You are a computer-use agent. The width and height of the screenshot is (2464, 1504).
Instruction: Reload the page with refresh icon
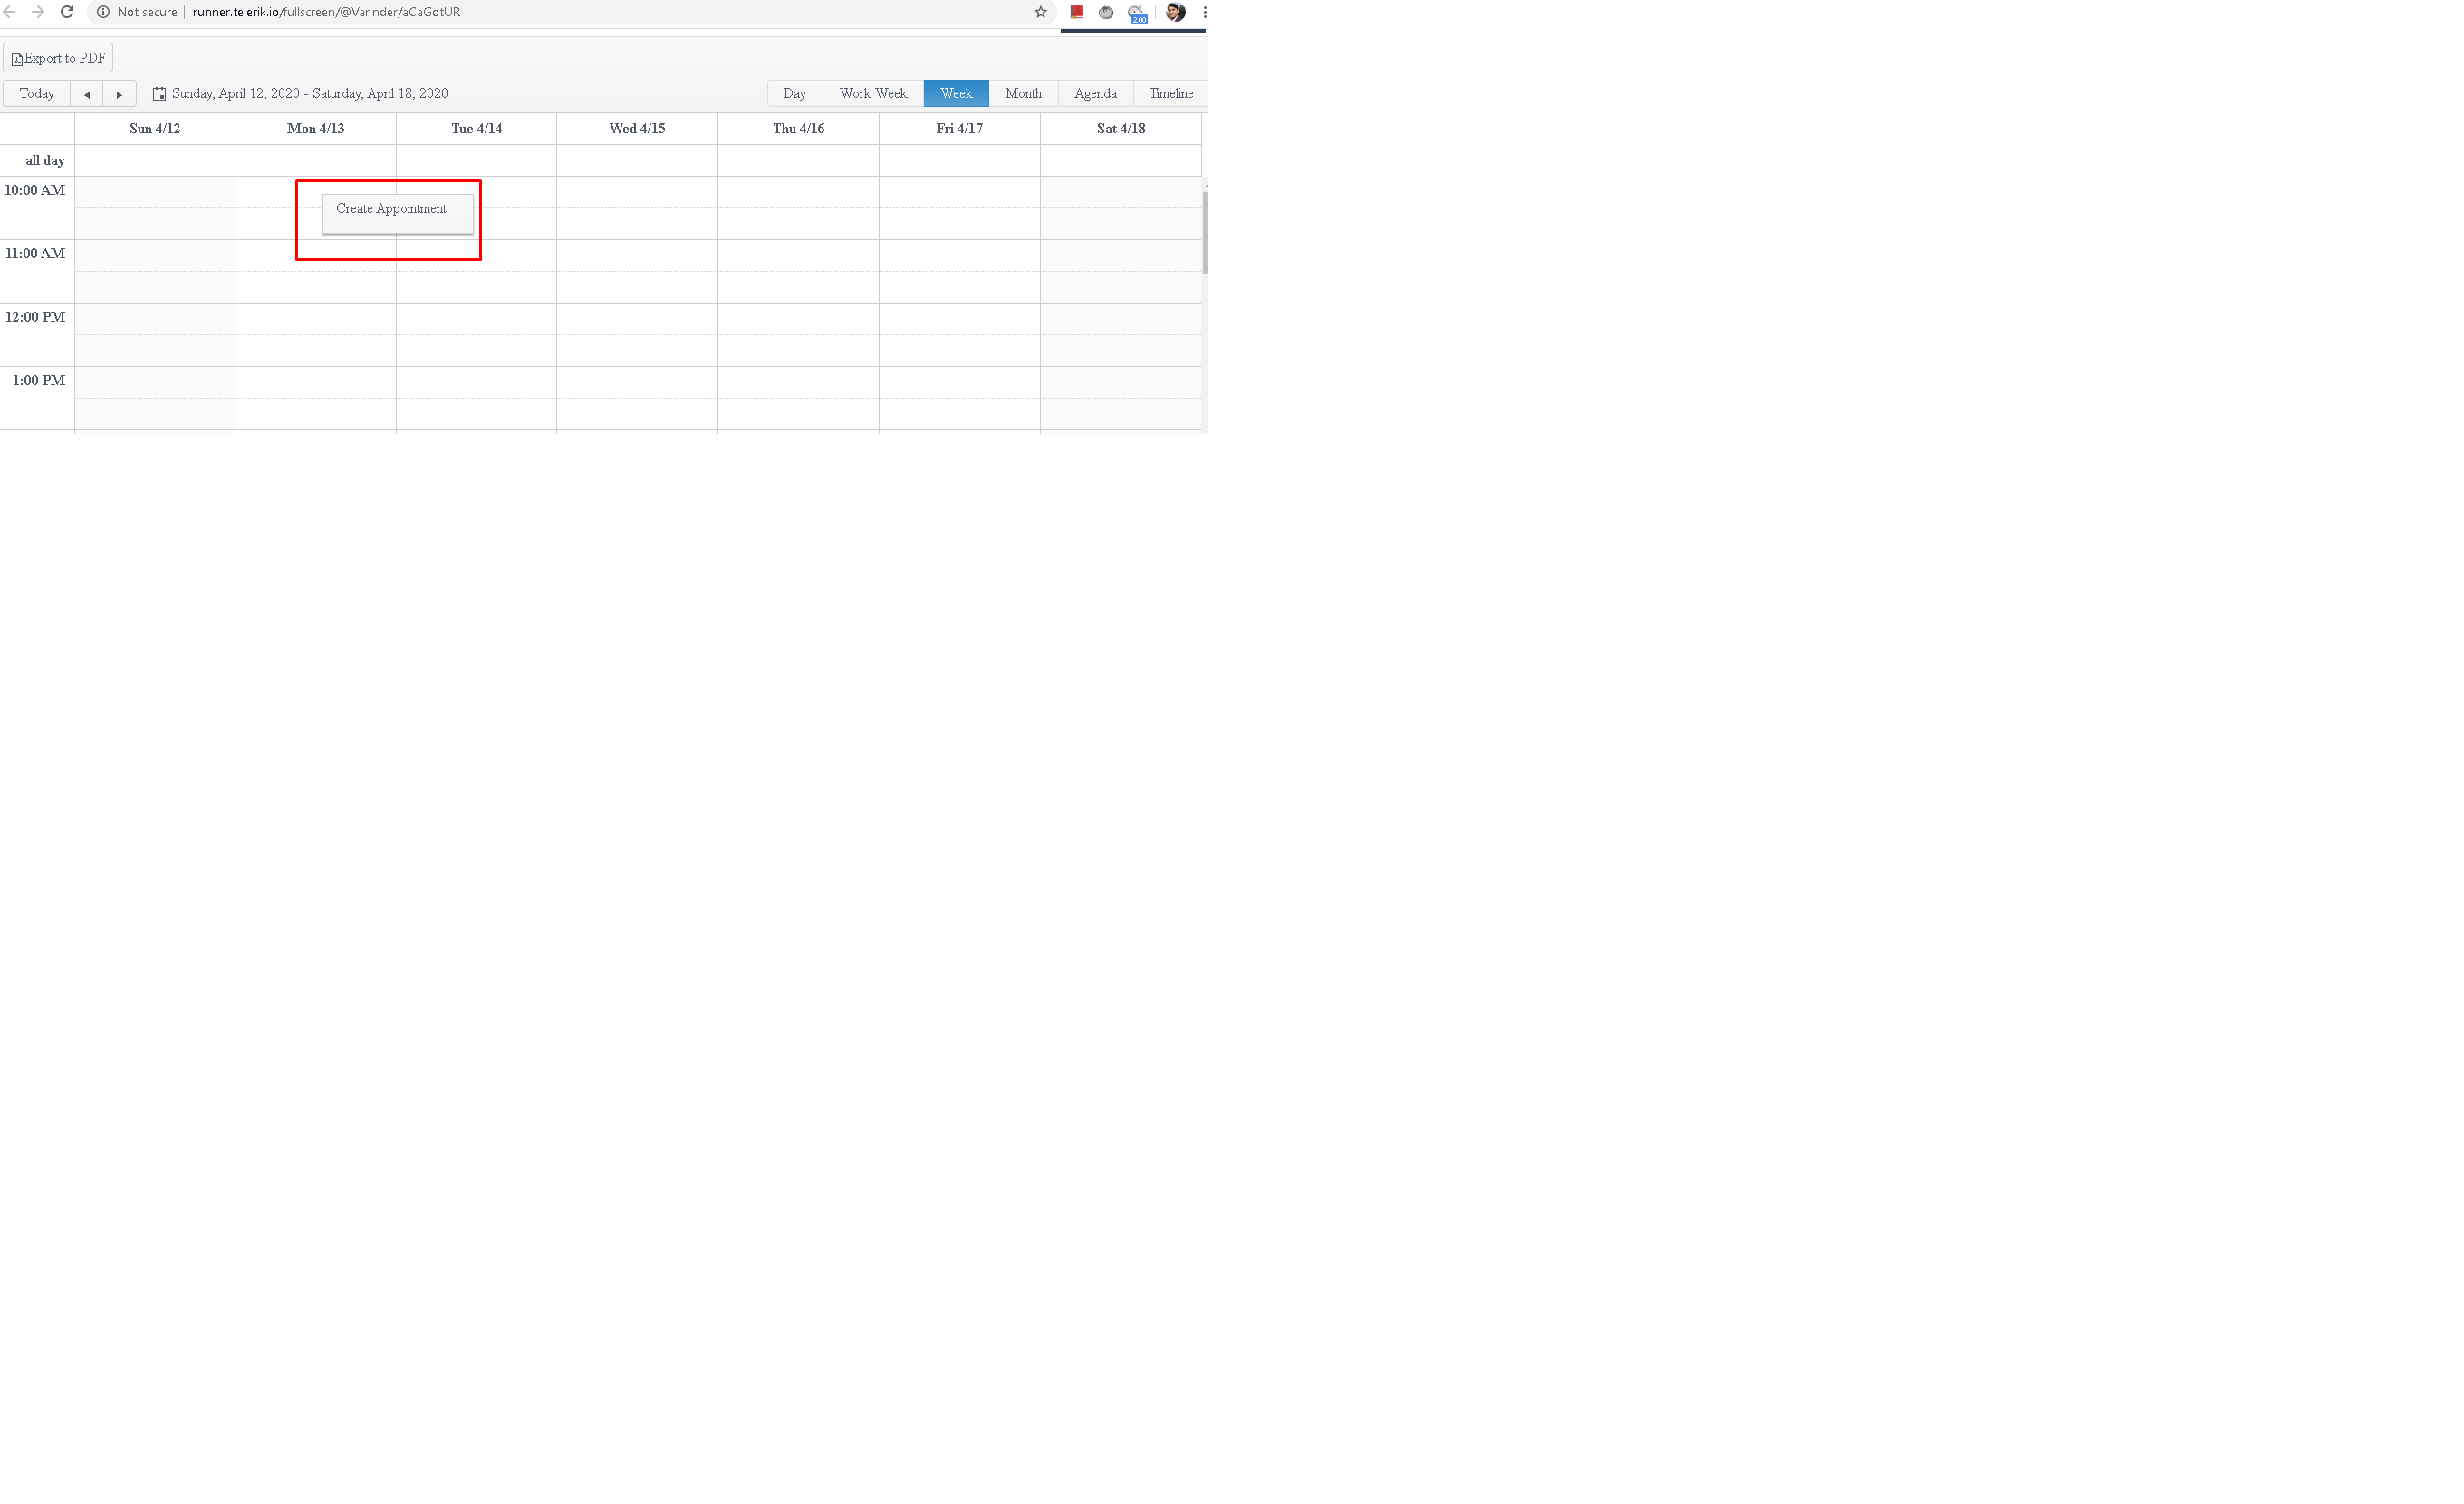[x=67, y=12]
